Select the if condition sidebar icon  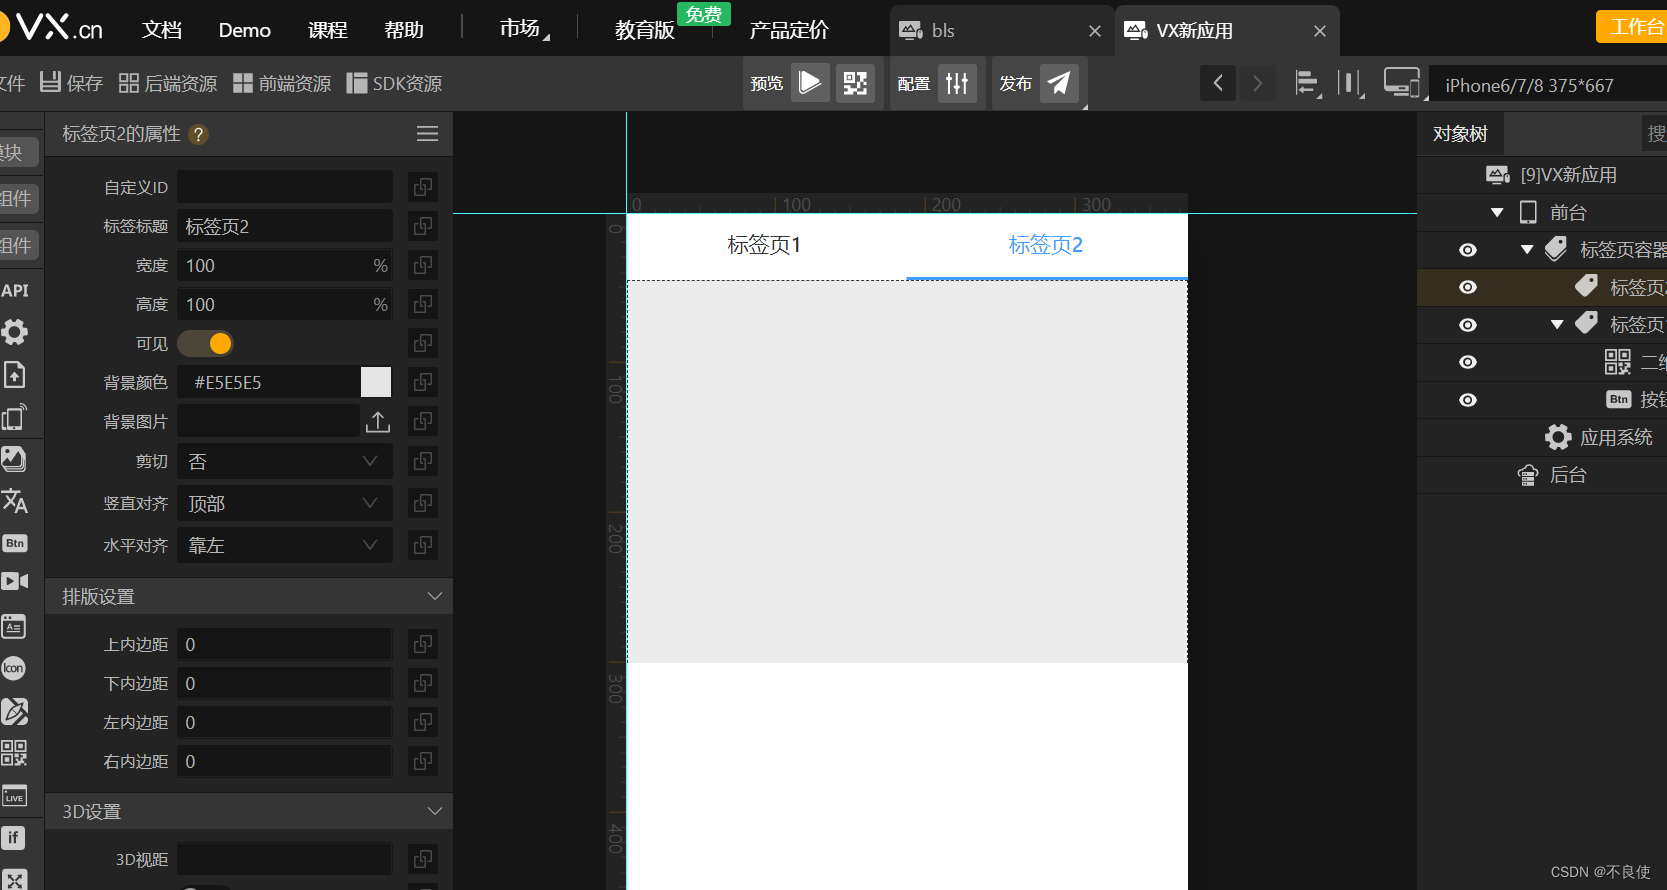(13, 838)
